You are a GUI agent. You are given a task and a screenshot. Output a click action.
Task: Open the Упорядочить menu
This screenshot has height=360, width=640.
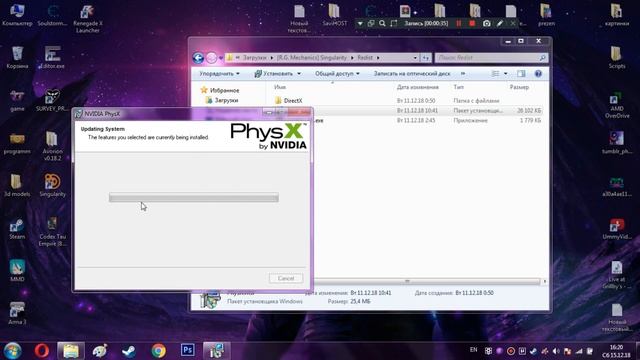pos(219,74)
